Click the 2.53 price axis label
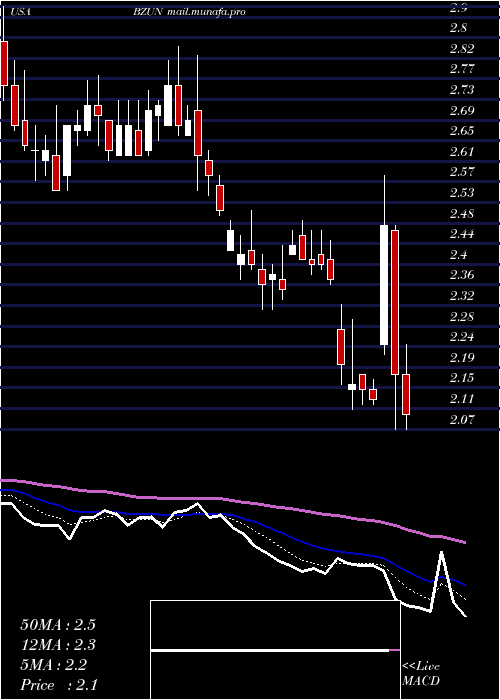500x700 pixels. [x=464, y=193]
